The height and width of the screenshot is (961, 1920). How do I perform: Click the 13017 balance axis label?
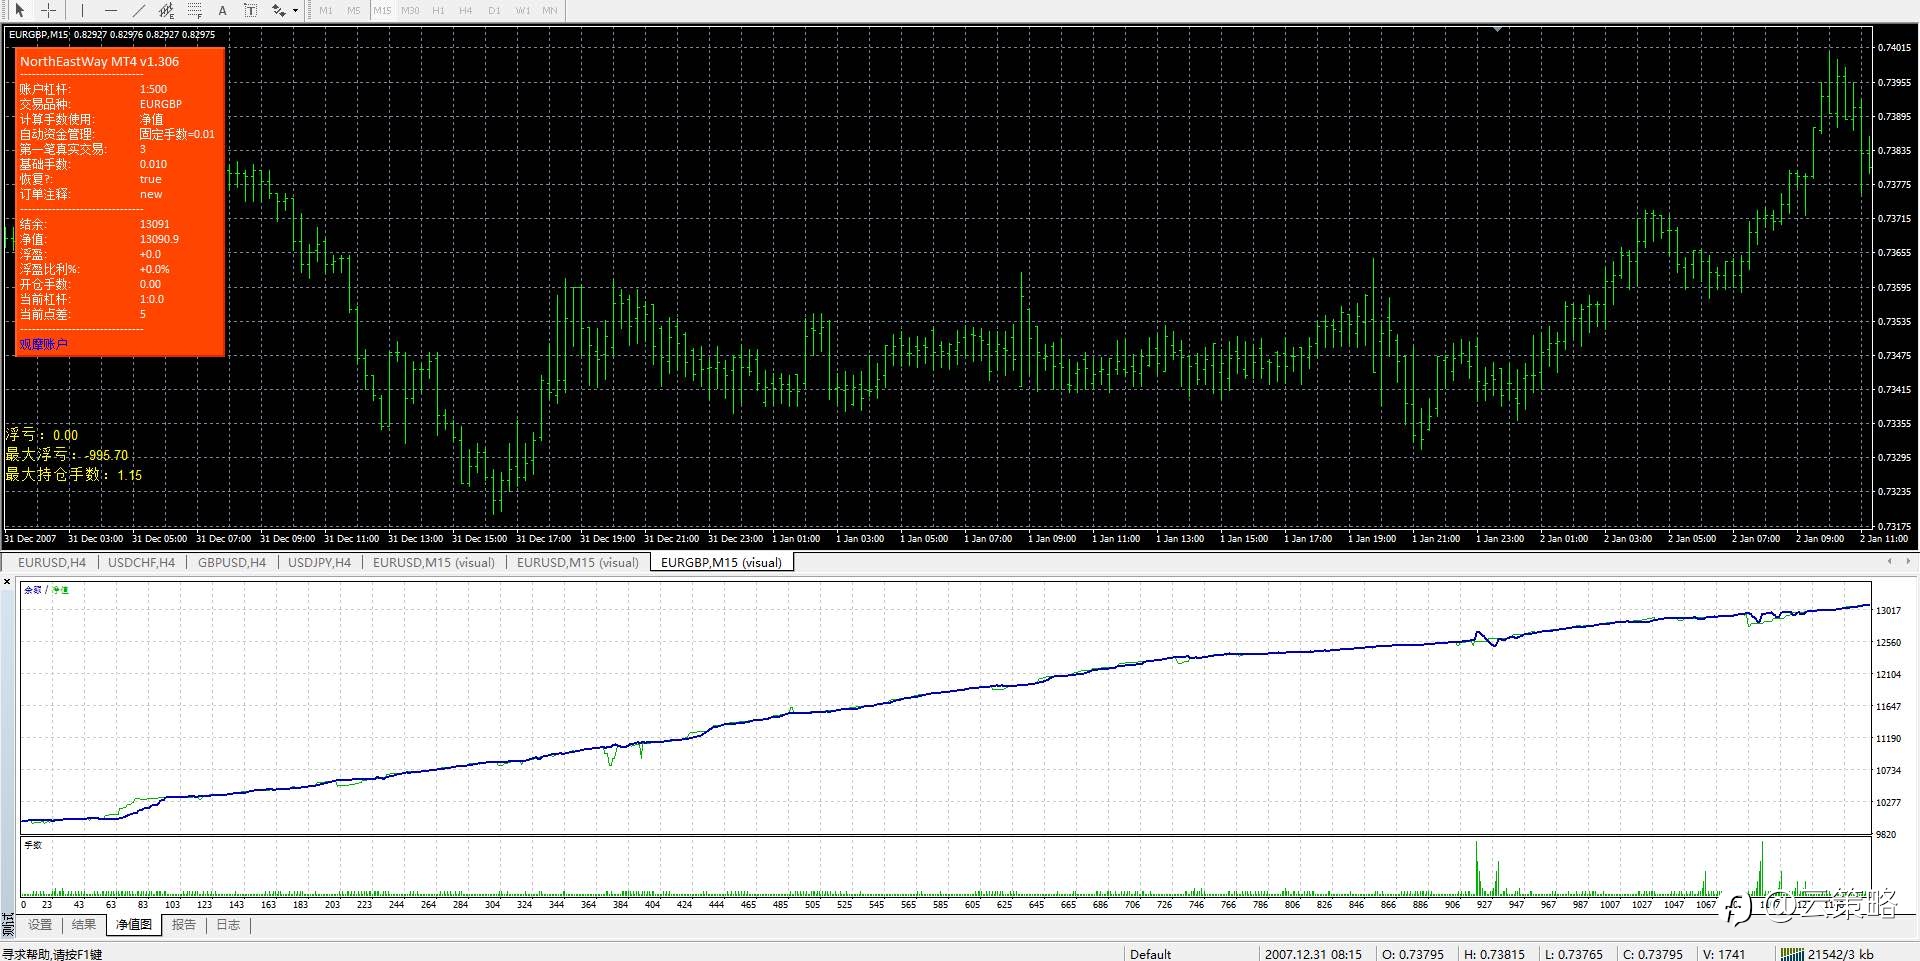point(1888,610)
